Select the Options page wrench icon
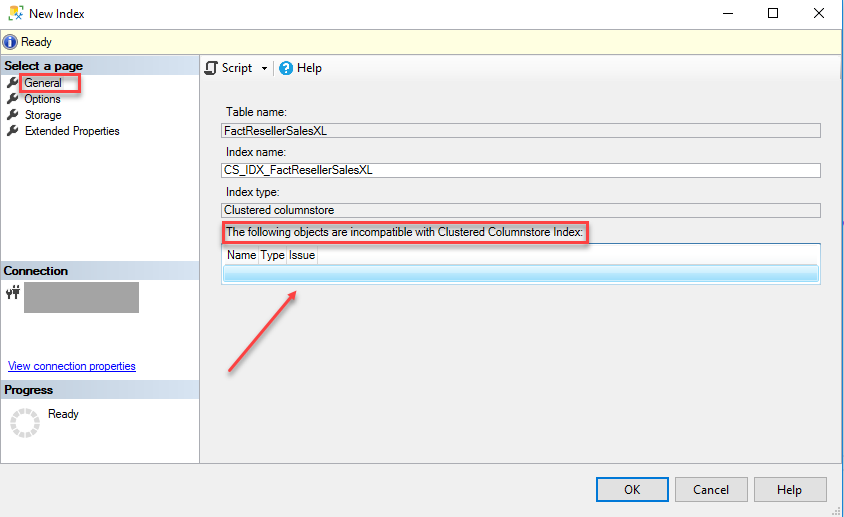844x517 pixels. click(12, 99)
